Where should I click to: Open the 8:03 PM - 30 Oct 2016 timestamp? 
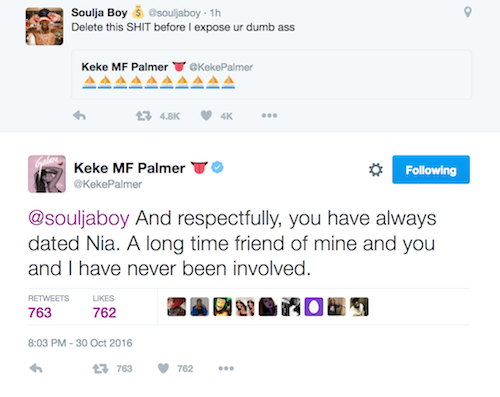pos(80,343)
